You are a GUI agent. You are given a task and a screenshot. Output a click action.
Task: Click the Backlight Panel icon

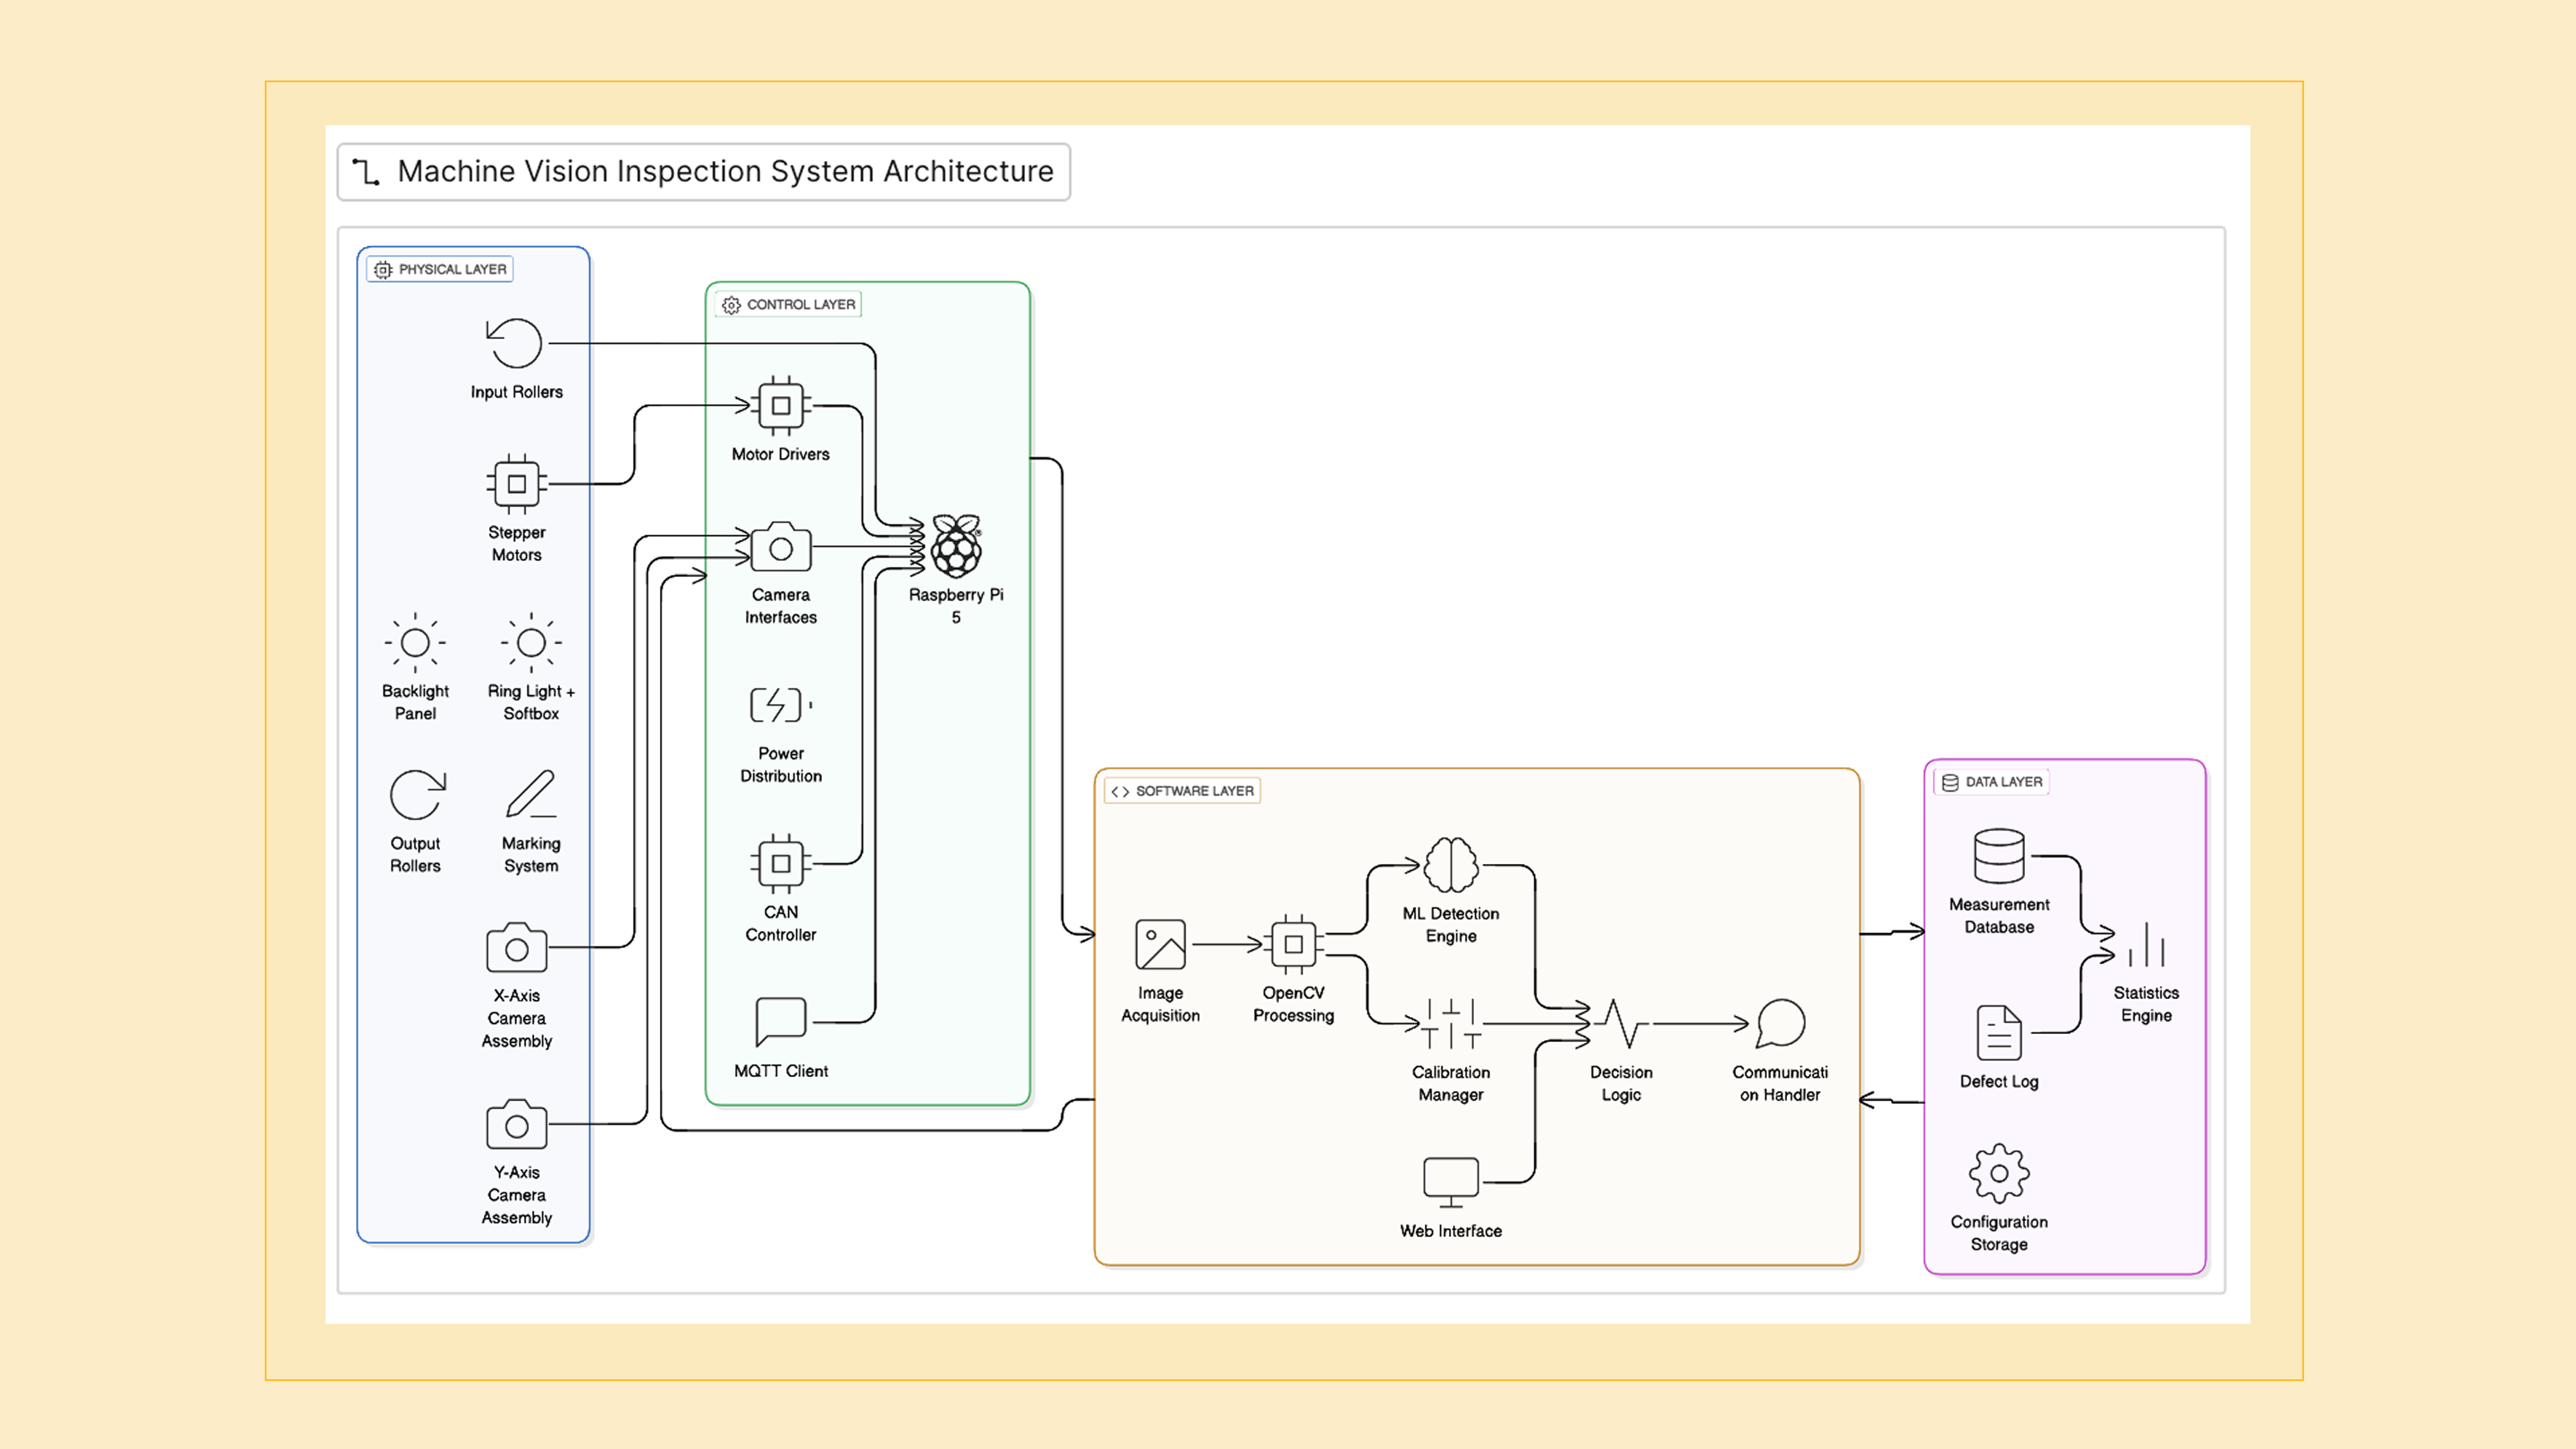(415, 643)
